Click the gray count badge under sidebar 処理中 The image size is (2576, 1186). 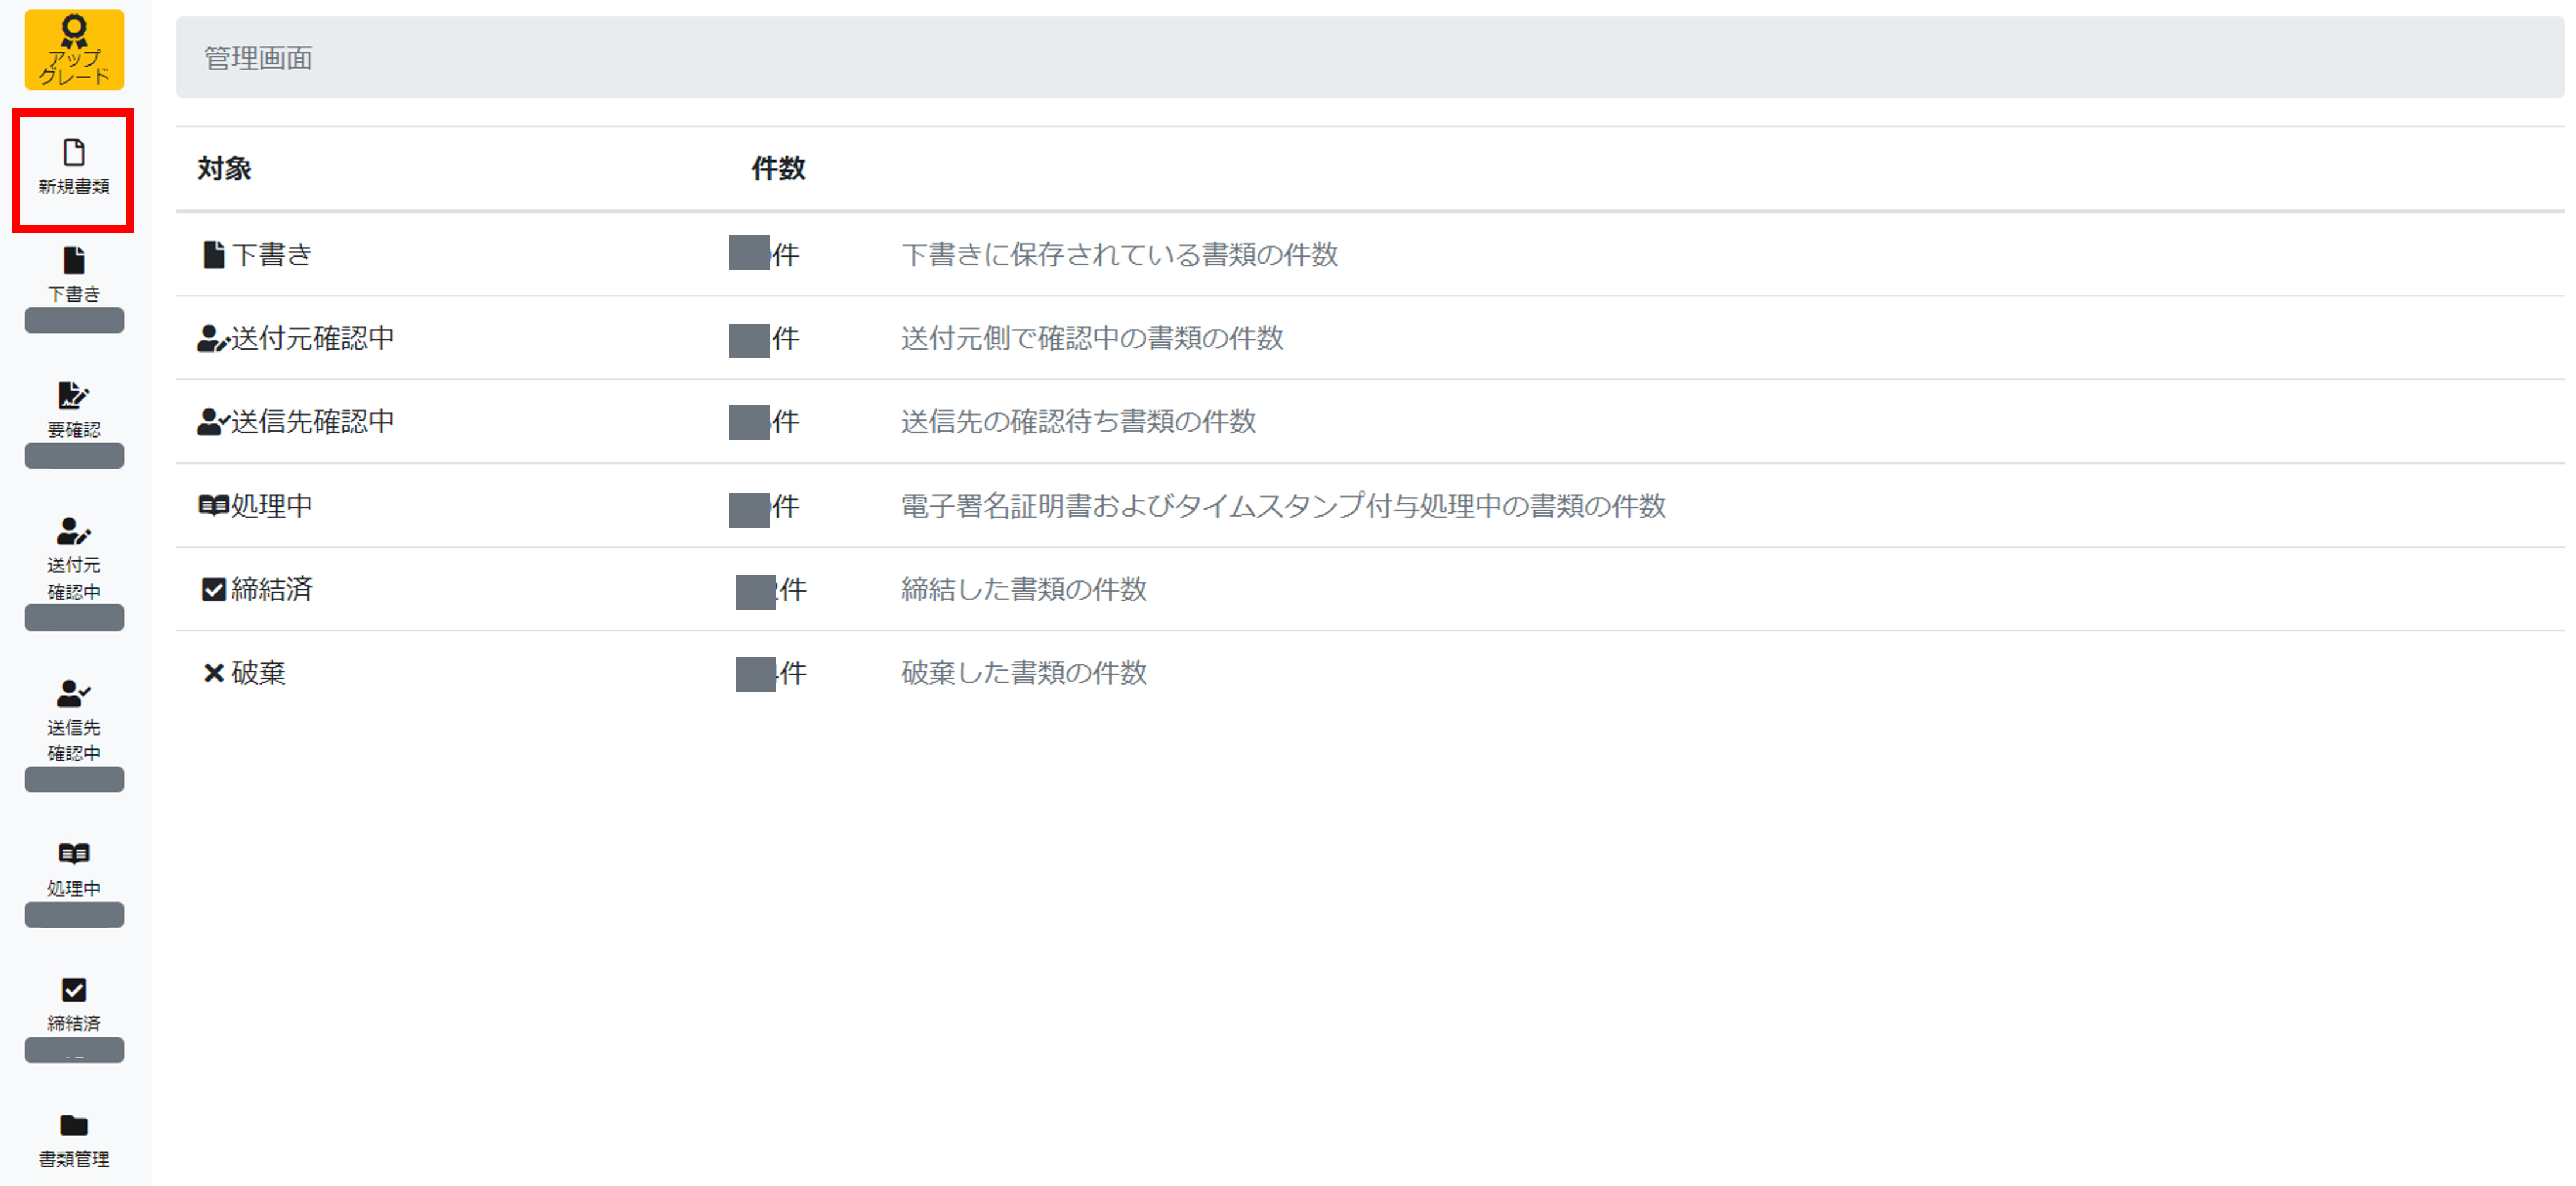point(74,915)
